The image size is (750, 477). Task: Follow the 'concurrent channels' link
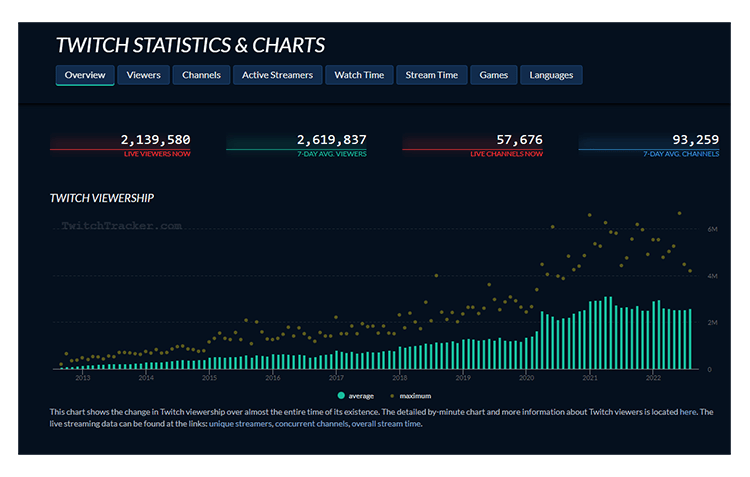311,424
